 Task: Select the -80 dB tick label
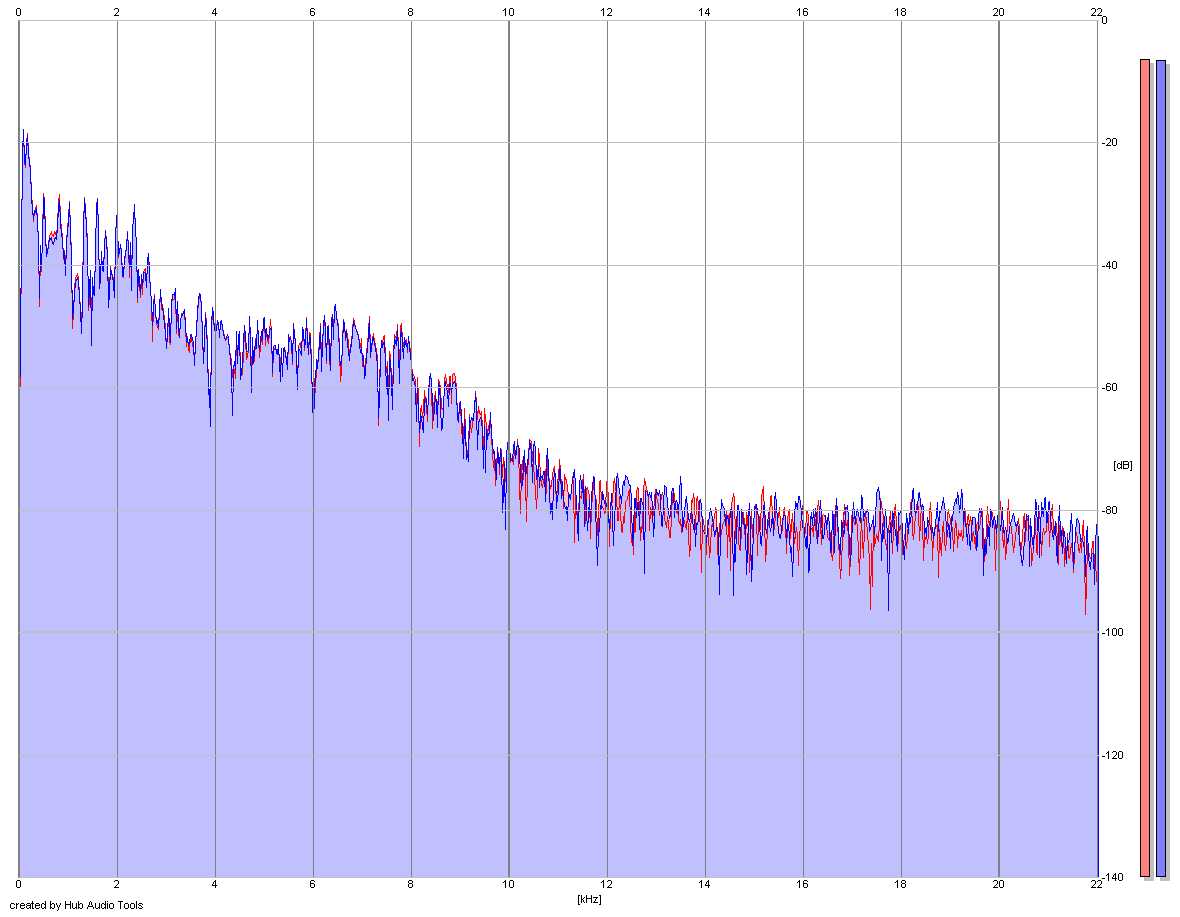coord(1109,510)
